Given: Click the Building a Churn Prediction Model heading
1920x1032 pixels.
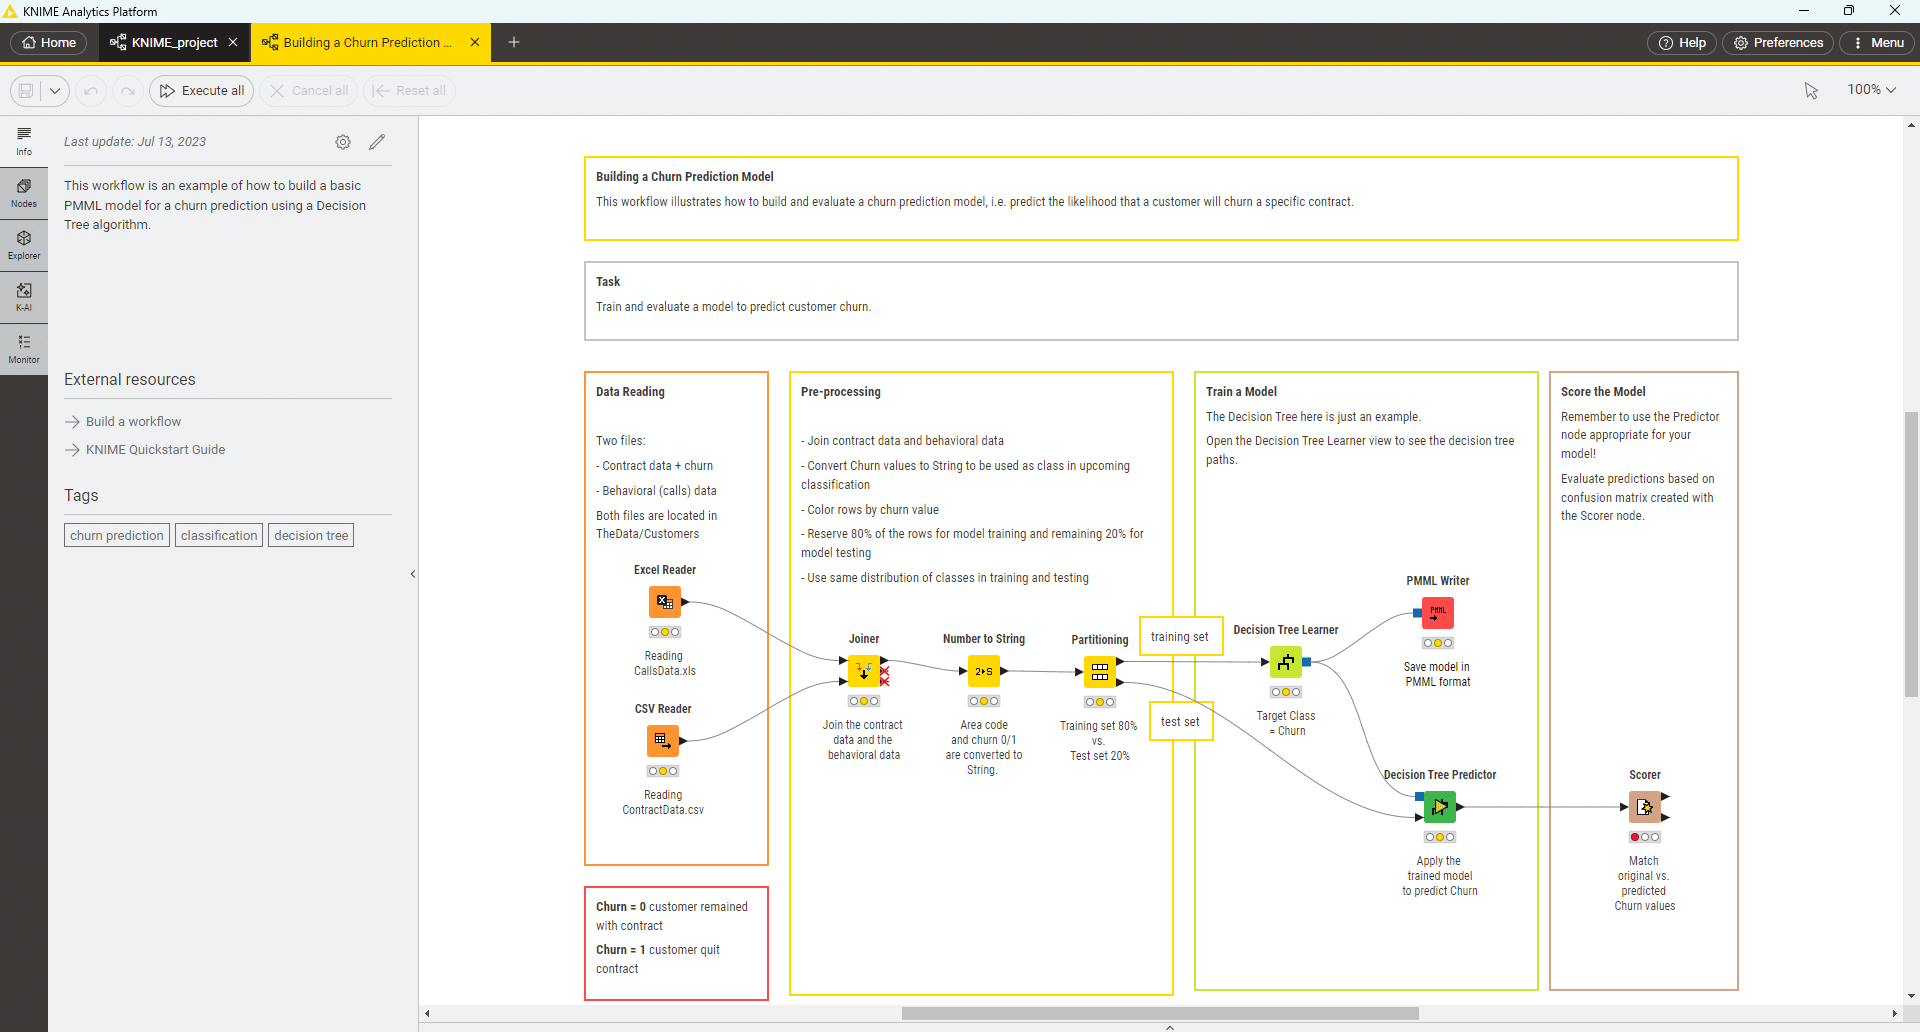Looking at the screenshot, I should pos(685,177).
